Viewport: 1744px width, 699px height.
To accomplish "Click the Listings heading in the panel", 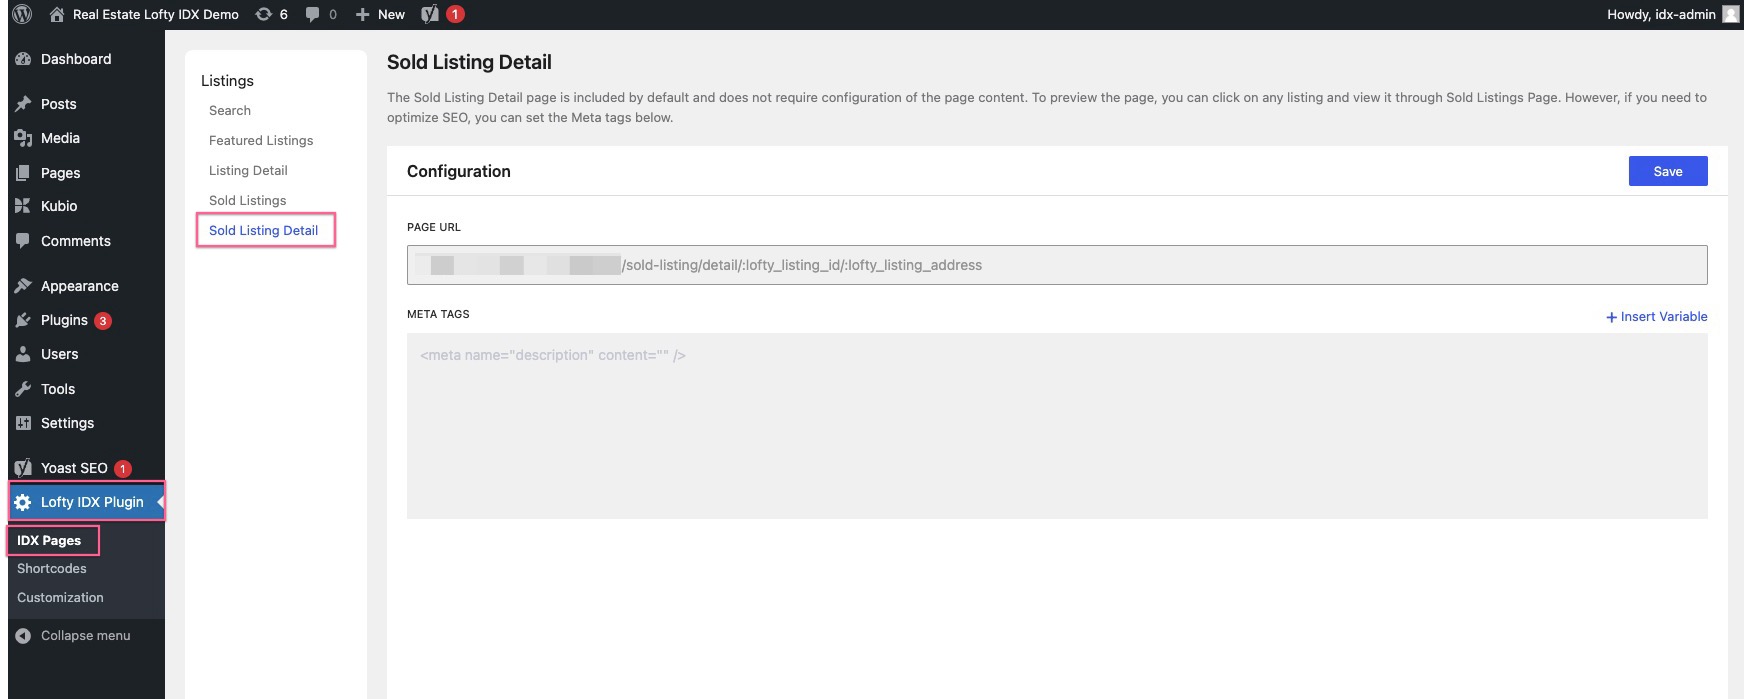I will 227,81.
